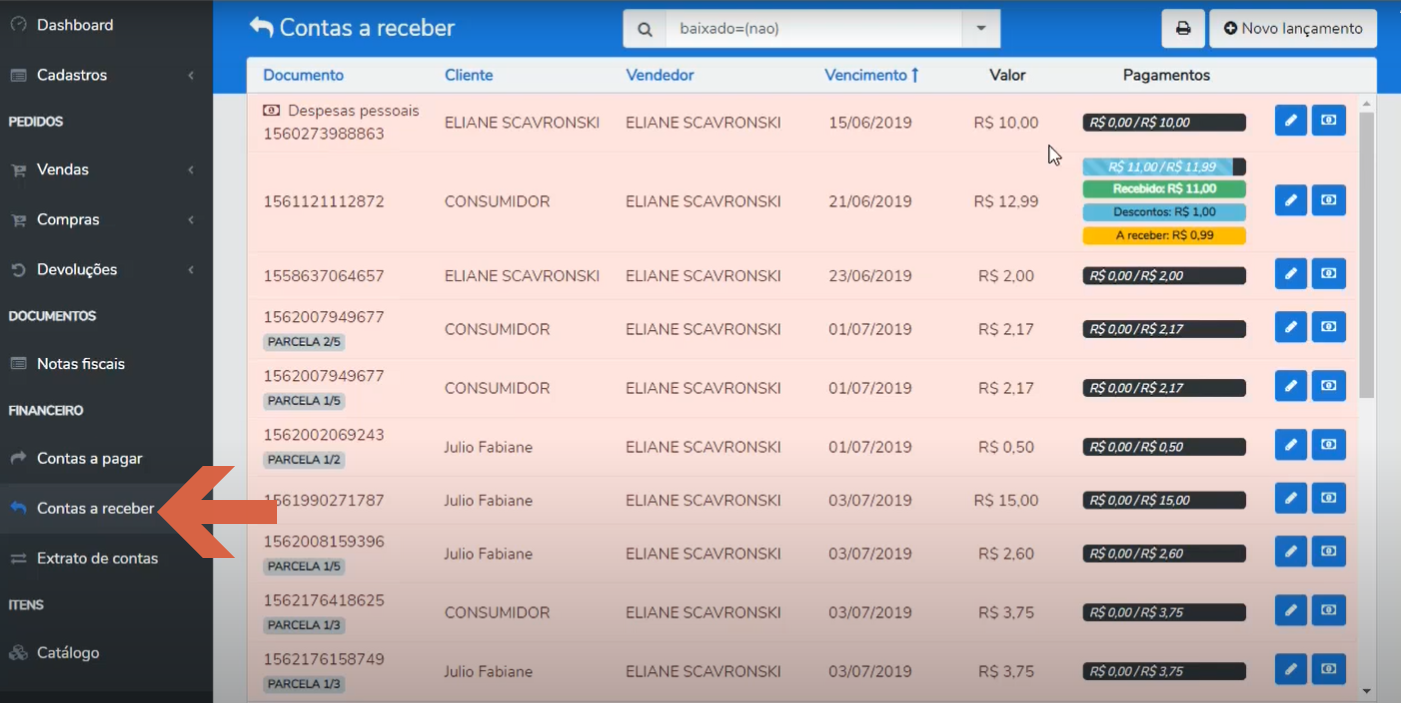
Task: Click the yellow A receber: R$ 0,99 badge
Action: coord(1164,236)
